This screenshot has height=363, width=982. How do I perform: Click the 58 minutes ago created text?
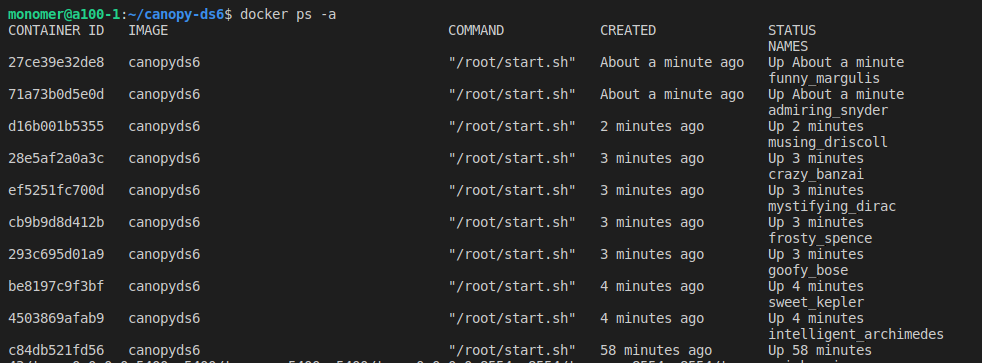coord(656,350)
